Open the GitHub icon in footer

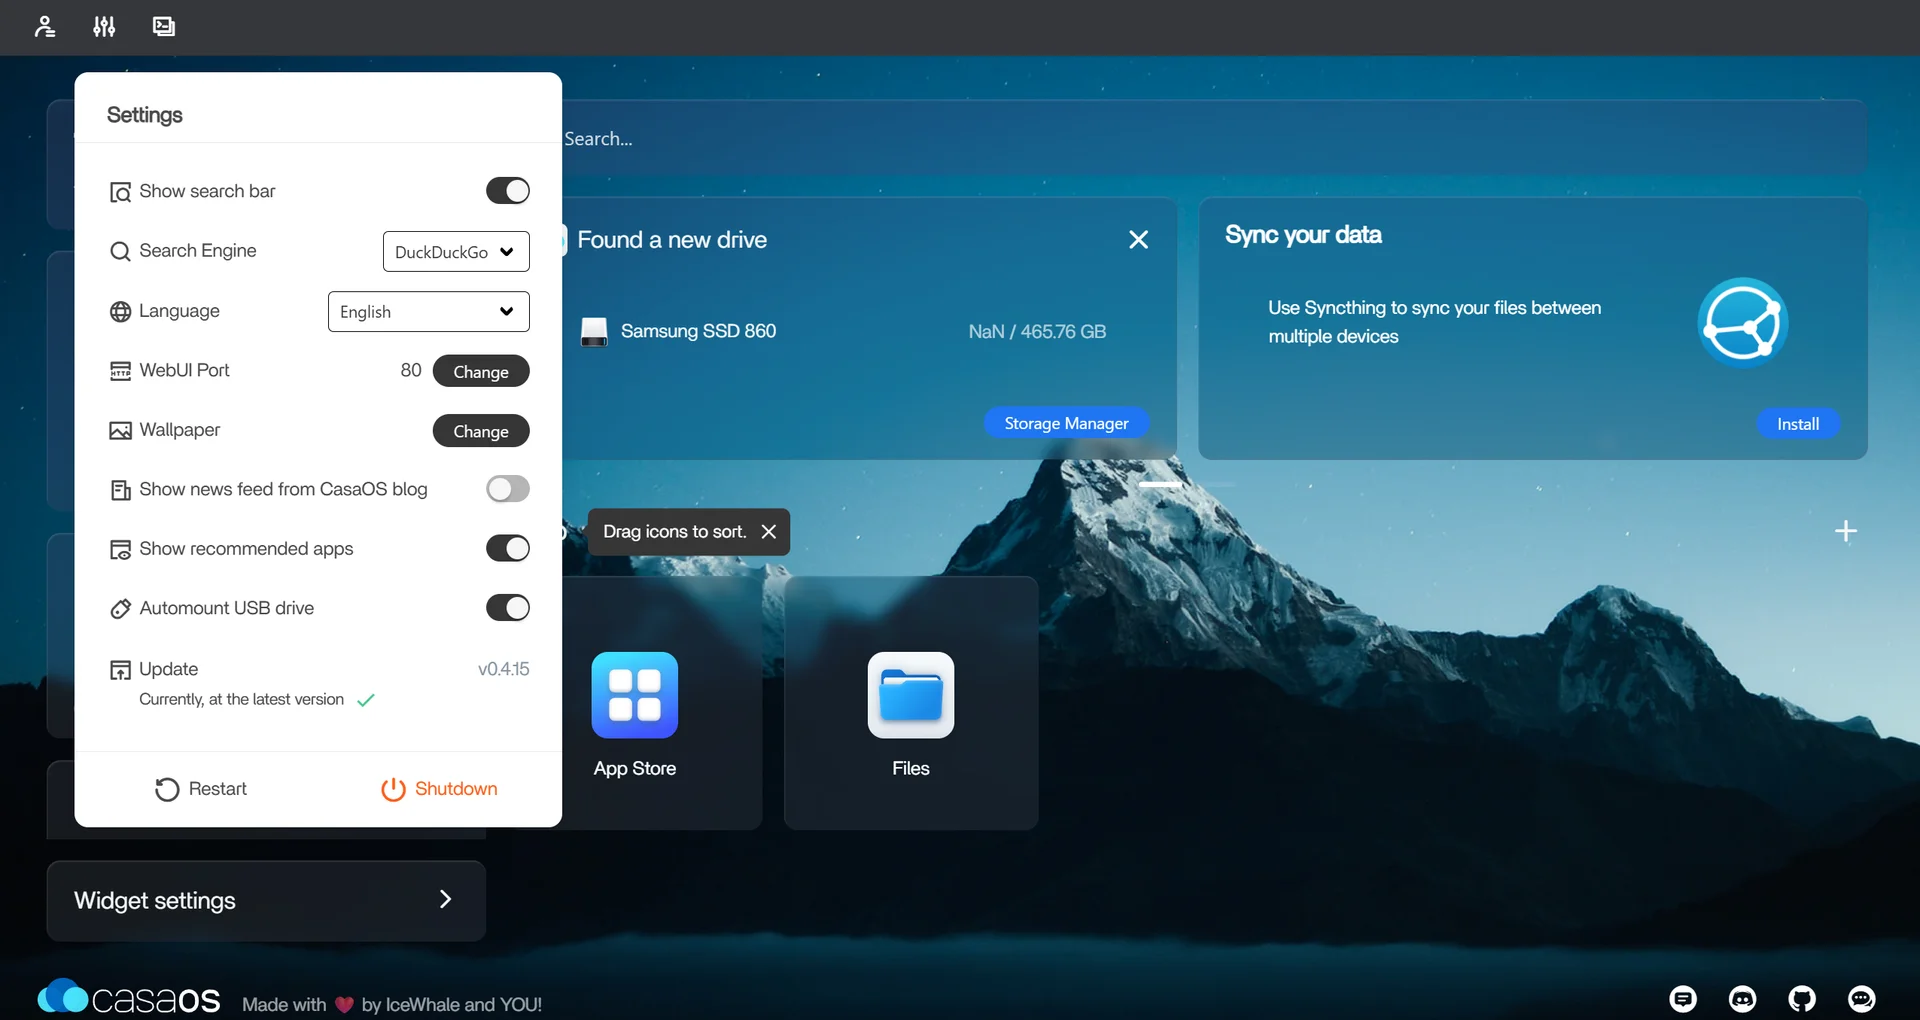click(x=1802, y=998)
